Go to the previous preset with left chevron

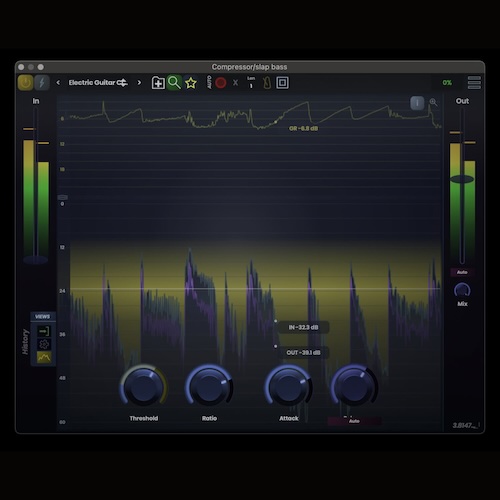[x=58, y=82]
